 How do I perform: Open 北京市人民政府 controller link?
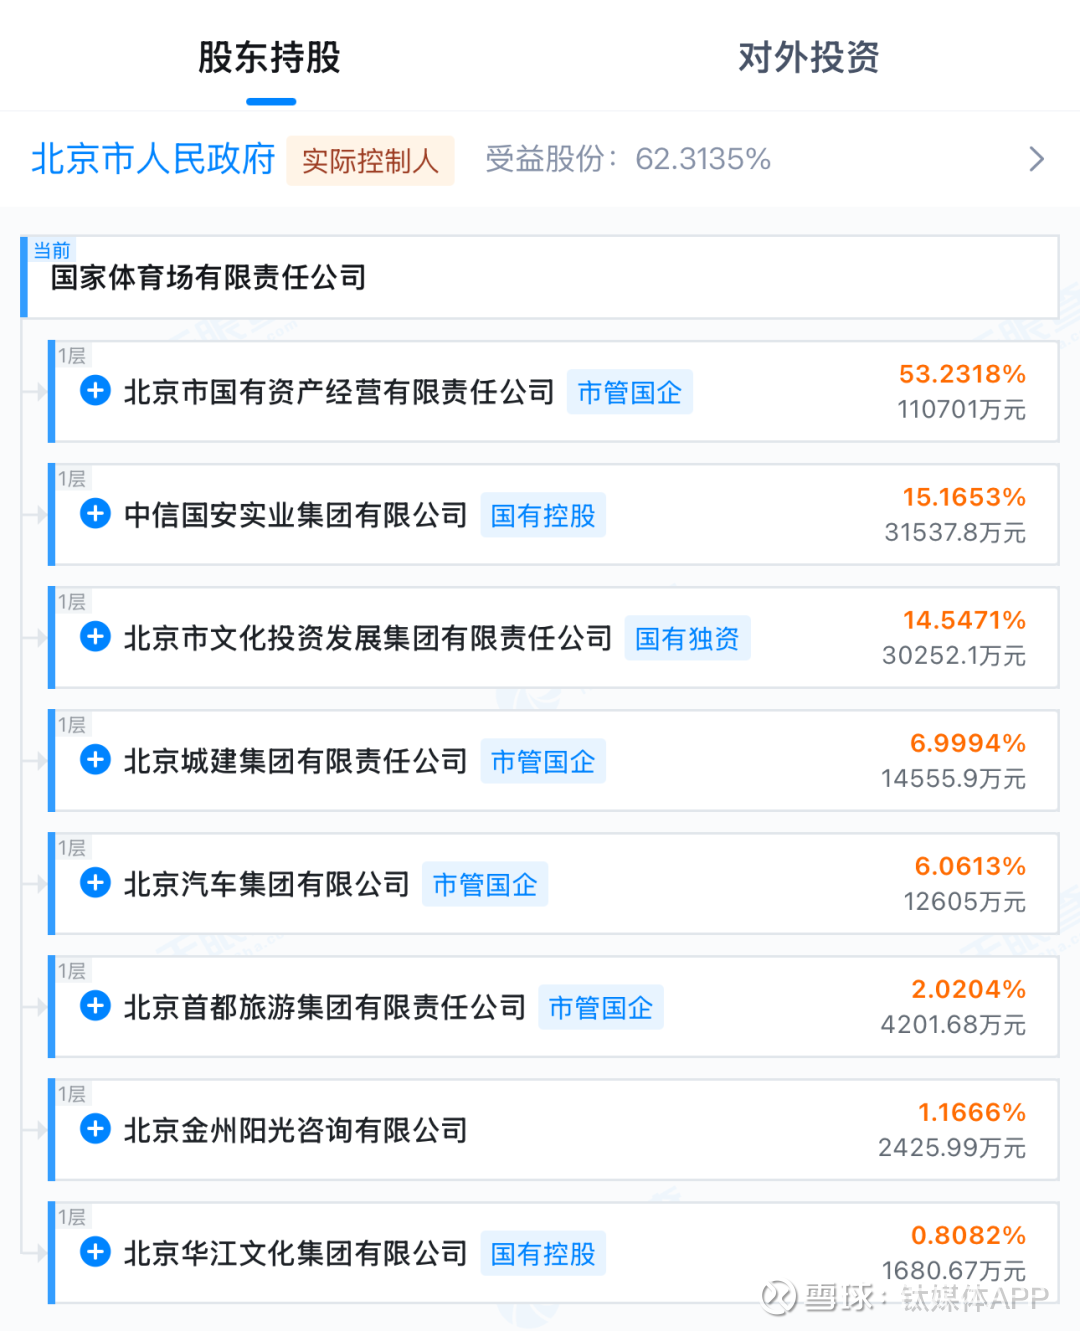tap(153, 160)
